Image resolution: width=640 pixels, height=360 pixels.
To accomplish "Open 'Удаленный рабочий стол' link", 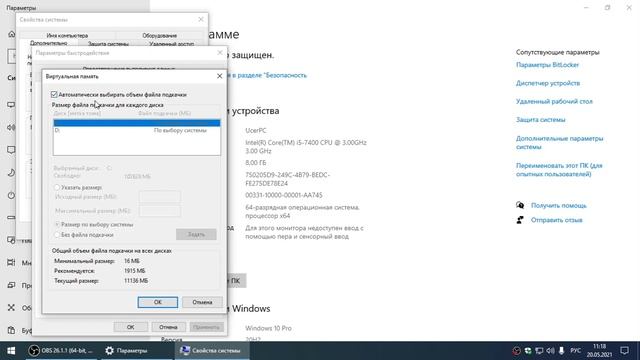I will point(554,101).
